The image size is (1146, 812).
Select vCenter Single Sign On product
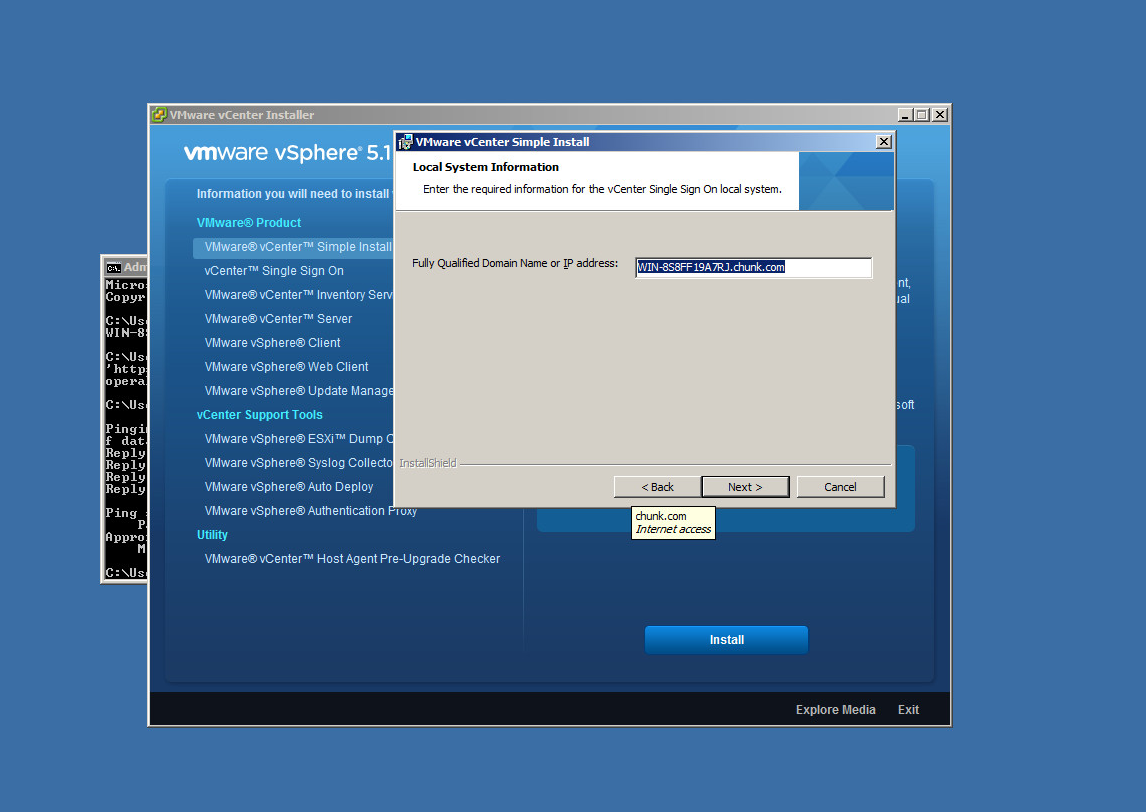[x=274, y=271]
